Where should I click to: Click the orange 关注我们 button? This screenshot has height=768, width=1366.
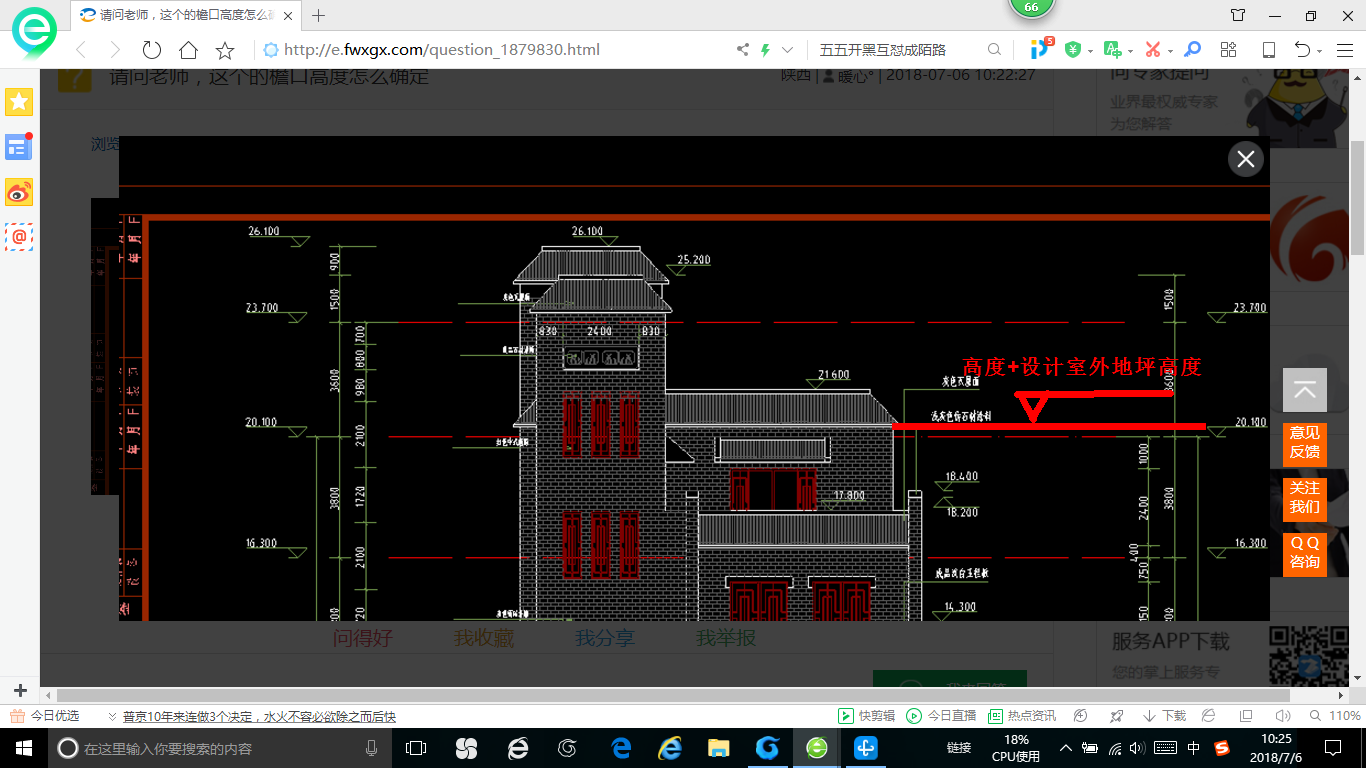point(1305,498)
